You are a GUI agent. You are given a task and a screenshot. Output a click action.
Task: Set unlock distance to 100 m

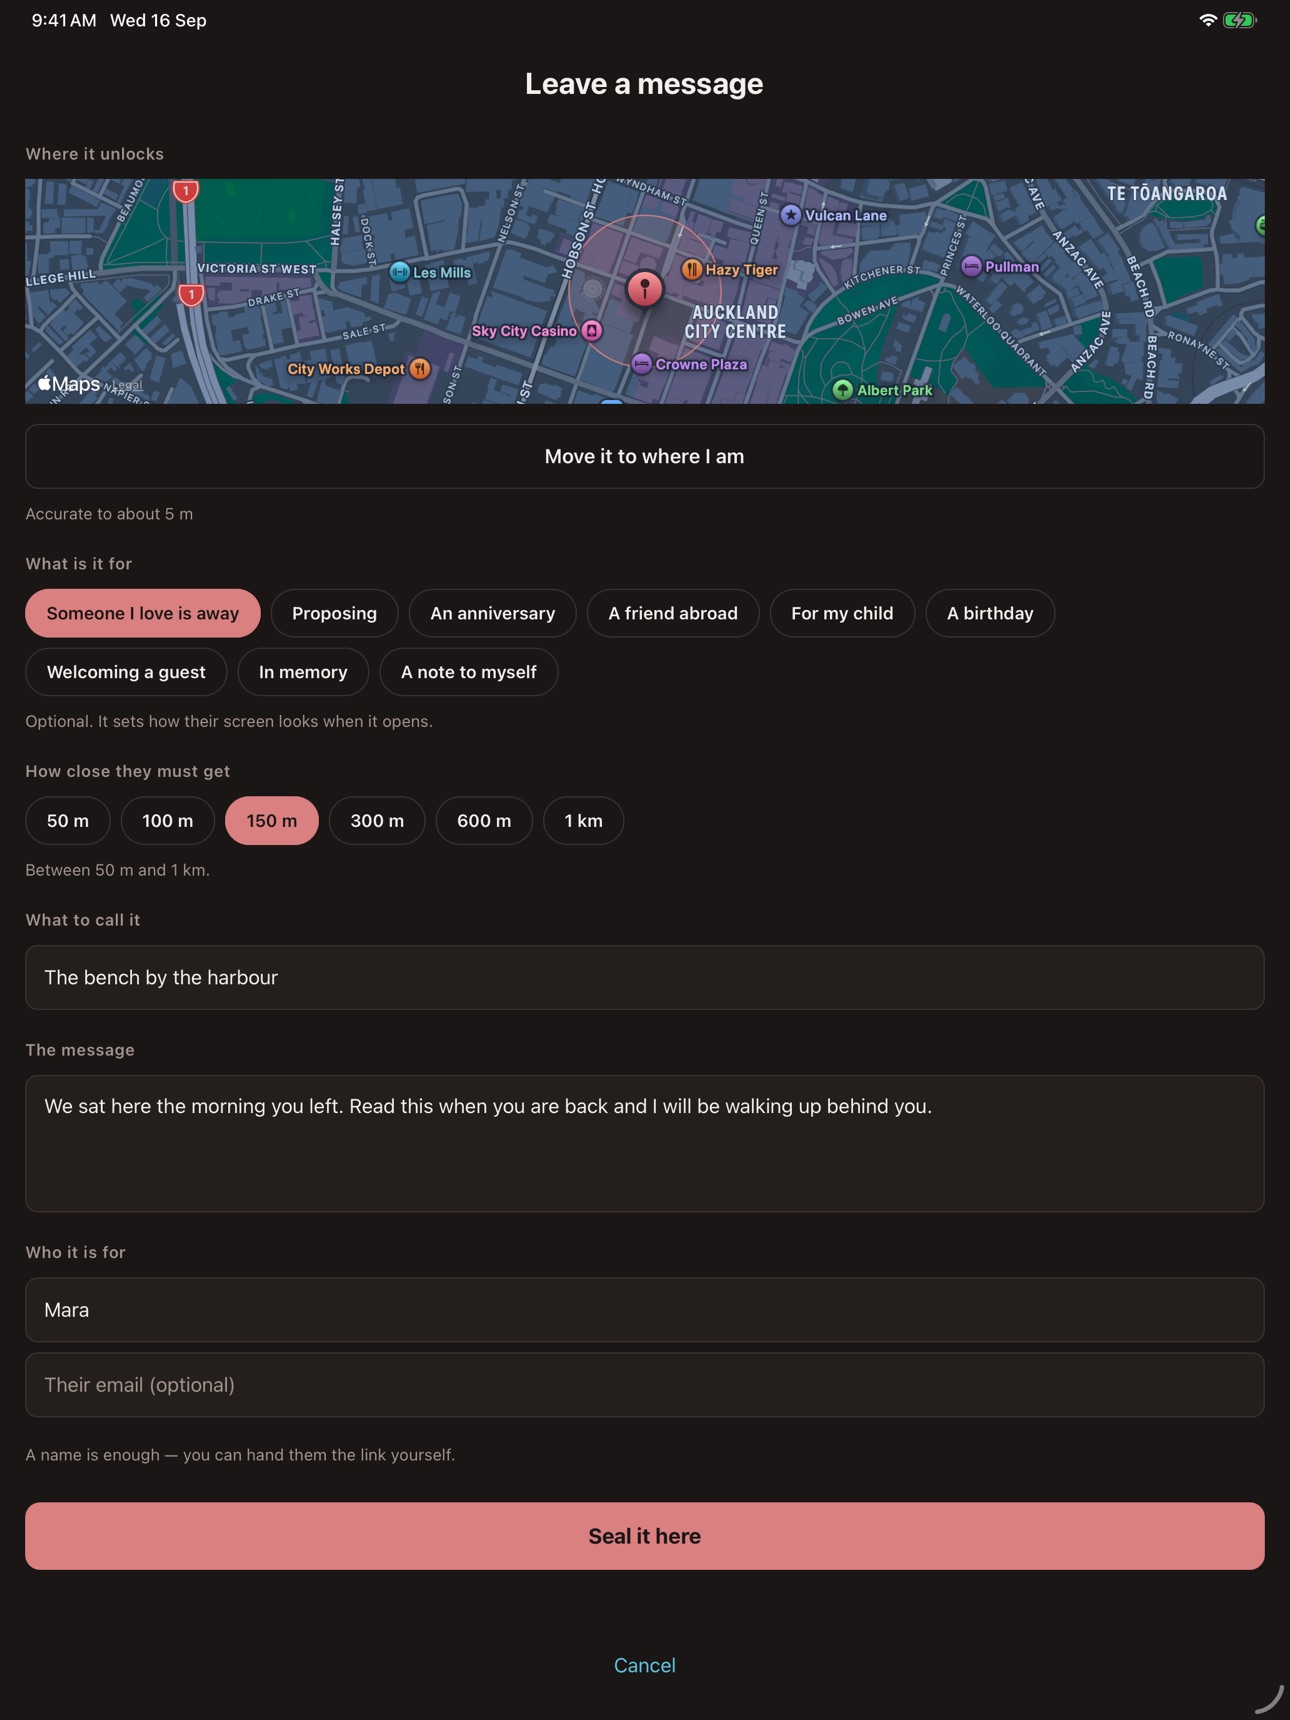click(x=168, y=821)
